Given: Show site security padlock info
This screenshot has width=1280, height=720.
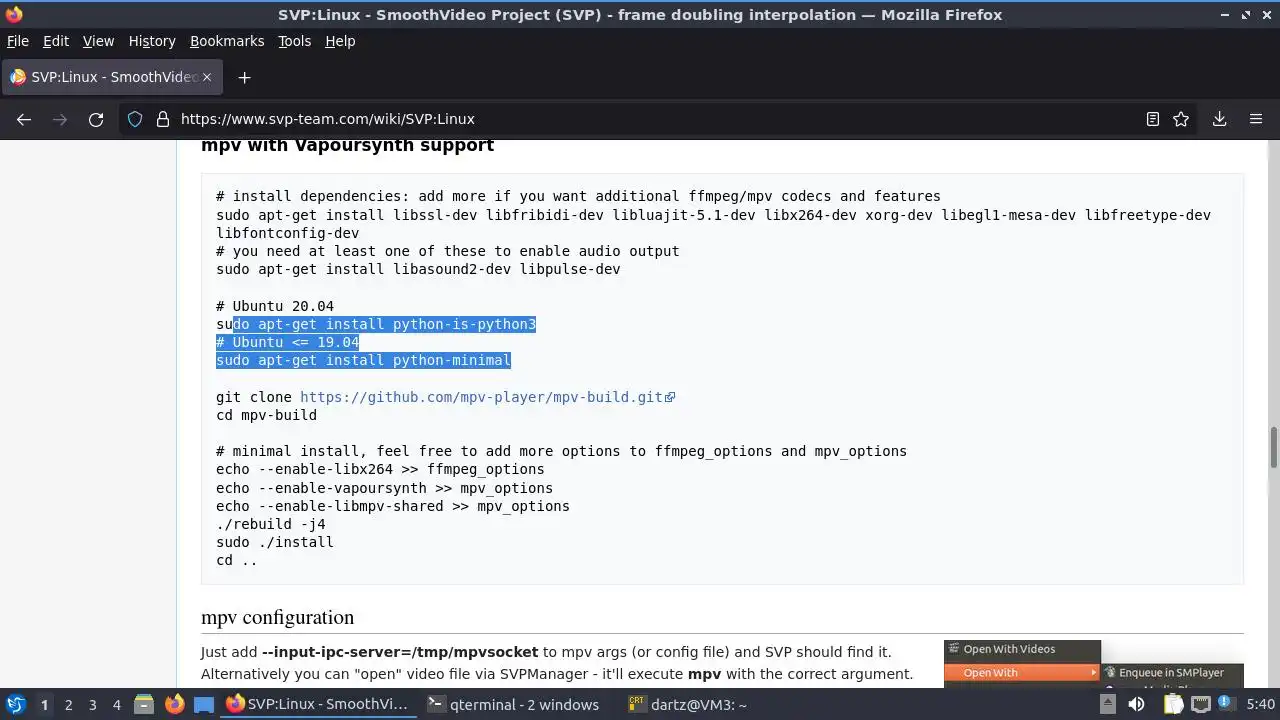Looking at the screenshot, I should coord(163,119).
